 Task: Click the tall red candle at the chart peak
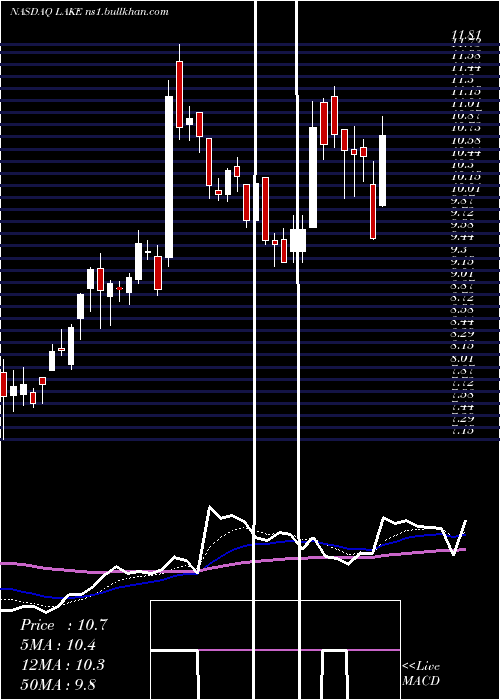point(179,94)
